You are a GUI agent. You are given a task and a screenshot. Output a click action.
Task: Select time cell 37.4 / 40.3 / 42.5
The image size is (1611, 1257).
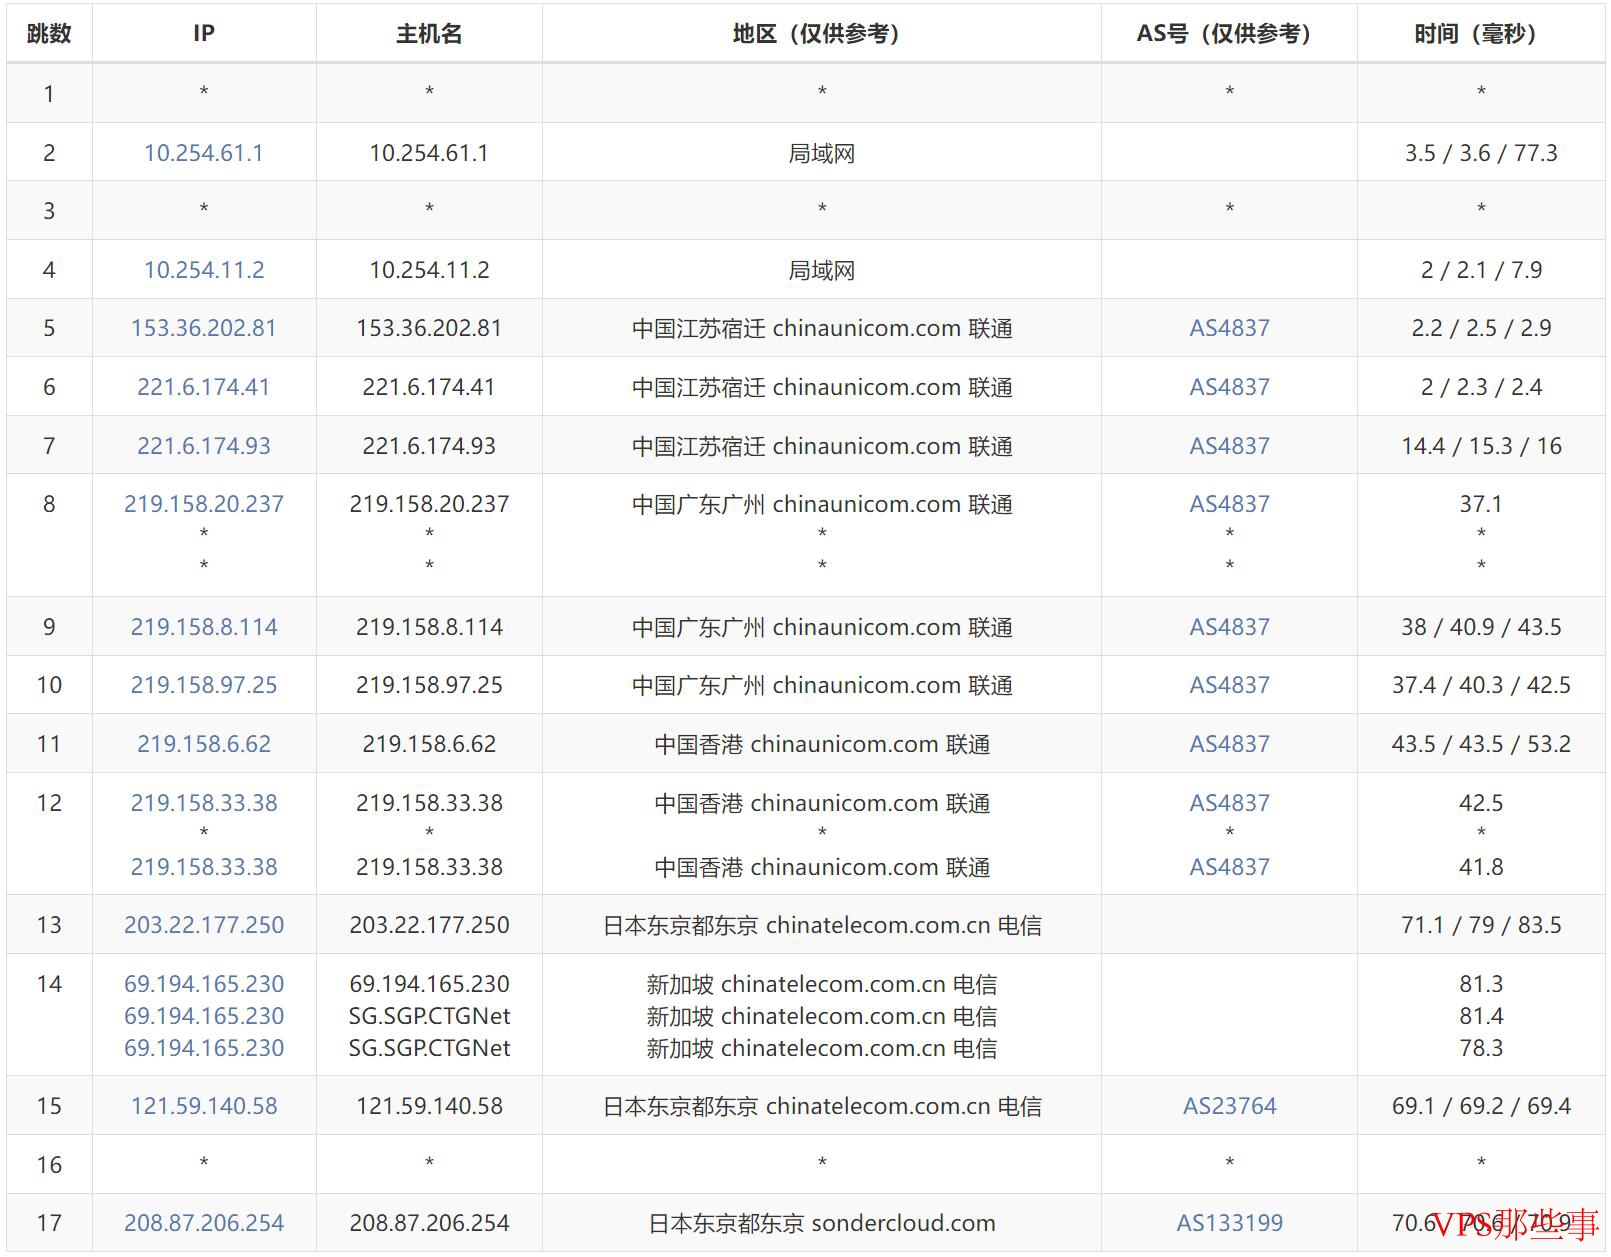(1481, 685)
